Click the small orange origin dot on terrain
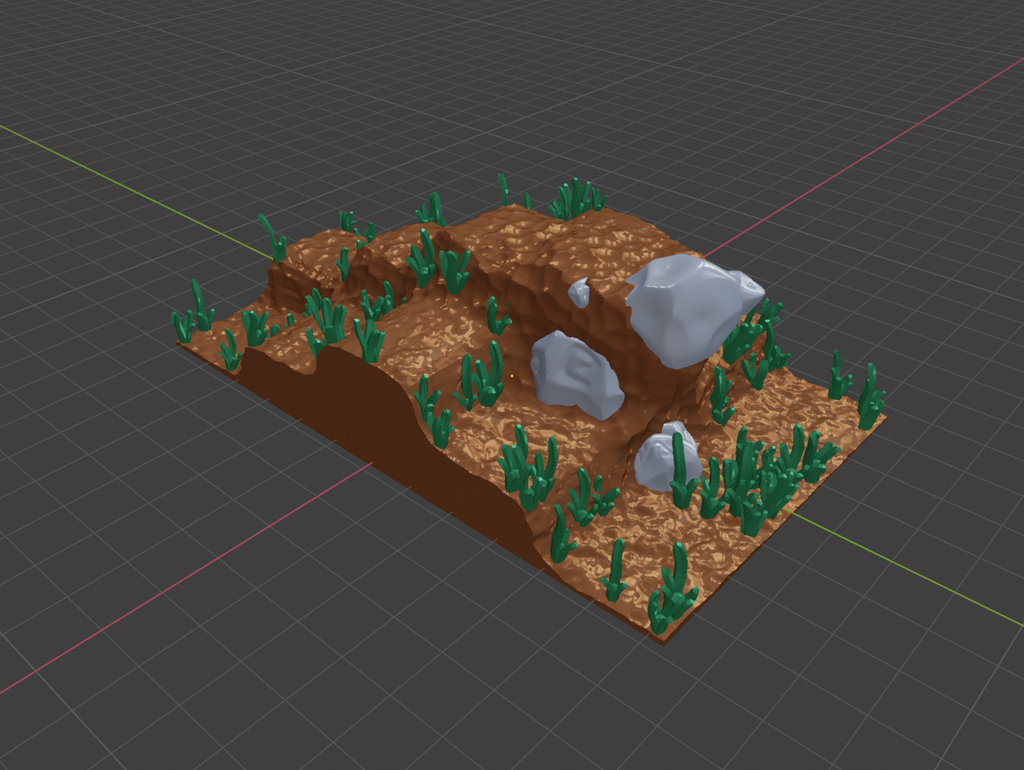The image size is (1024, 770). [x=511, y=376]
